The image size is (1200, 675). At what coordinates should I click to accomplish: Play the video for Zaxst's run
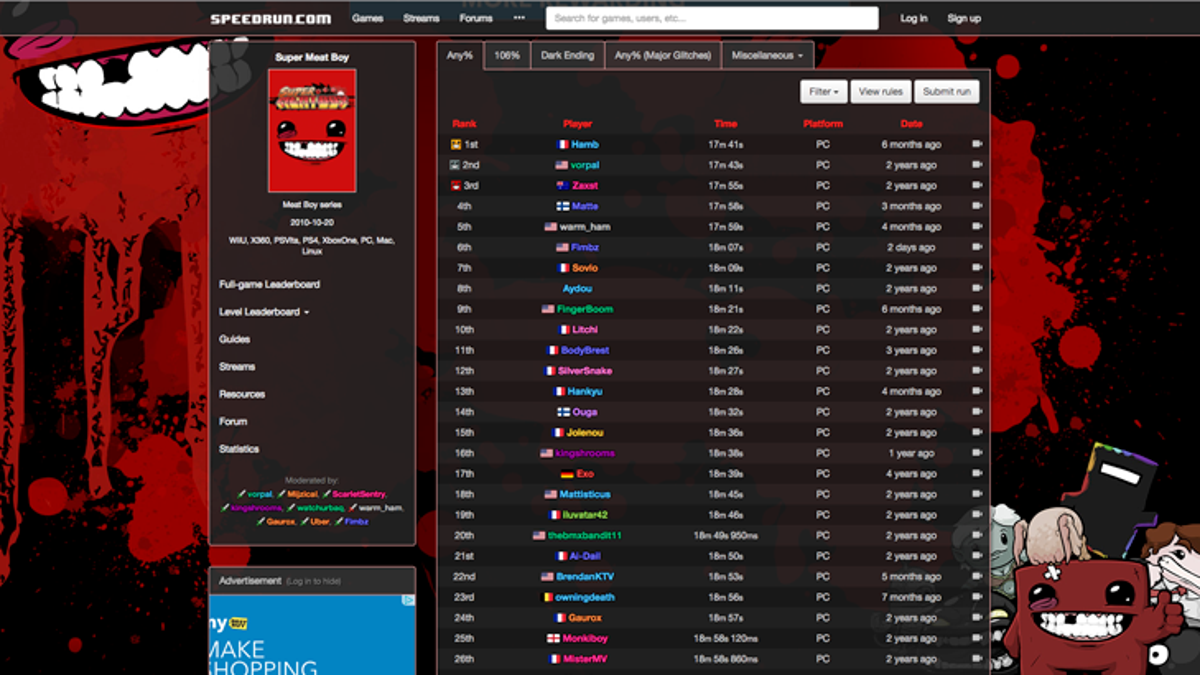tap(977, 185)
